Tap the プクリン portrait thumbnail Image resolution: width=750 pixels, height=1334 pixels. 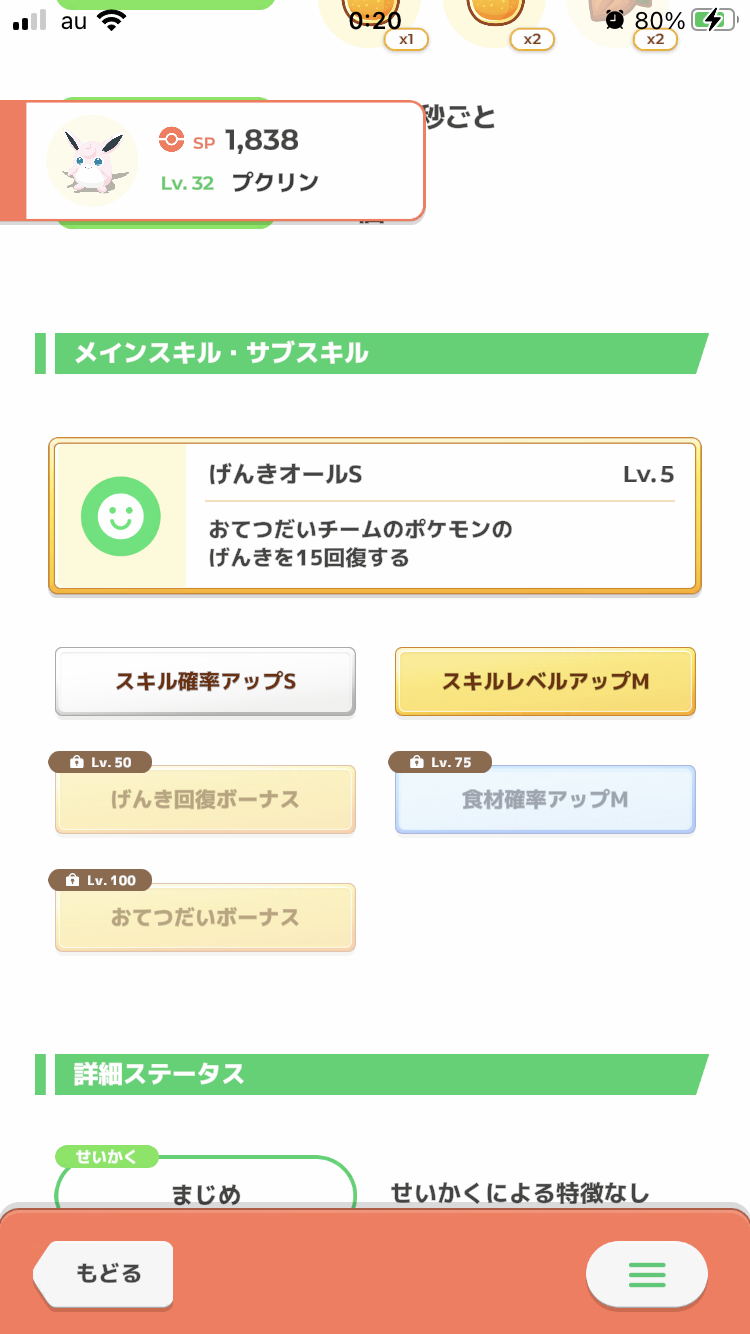click(x=92, y=161)
